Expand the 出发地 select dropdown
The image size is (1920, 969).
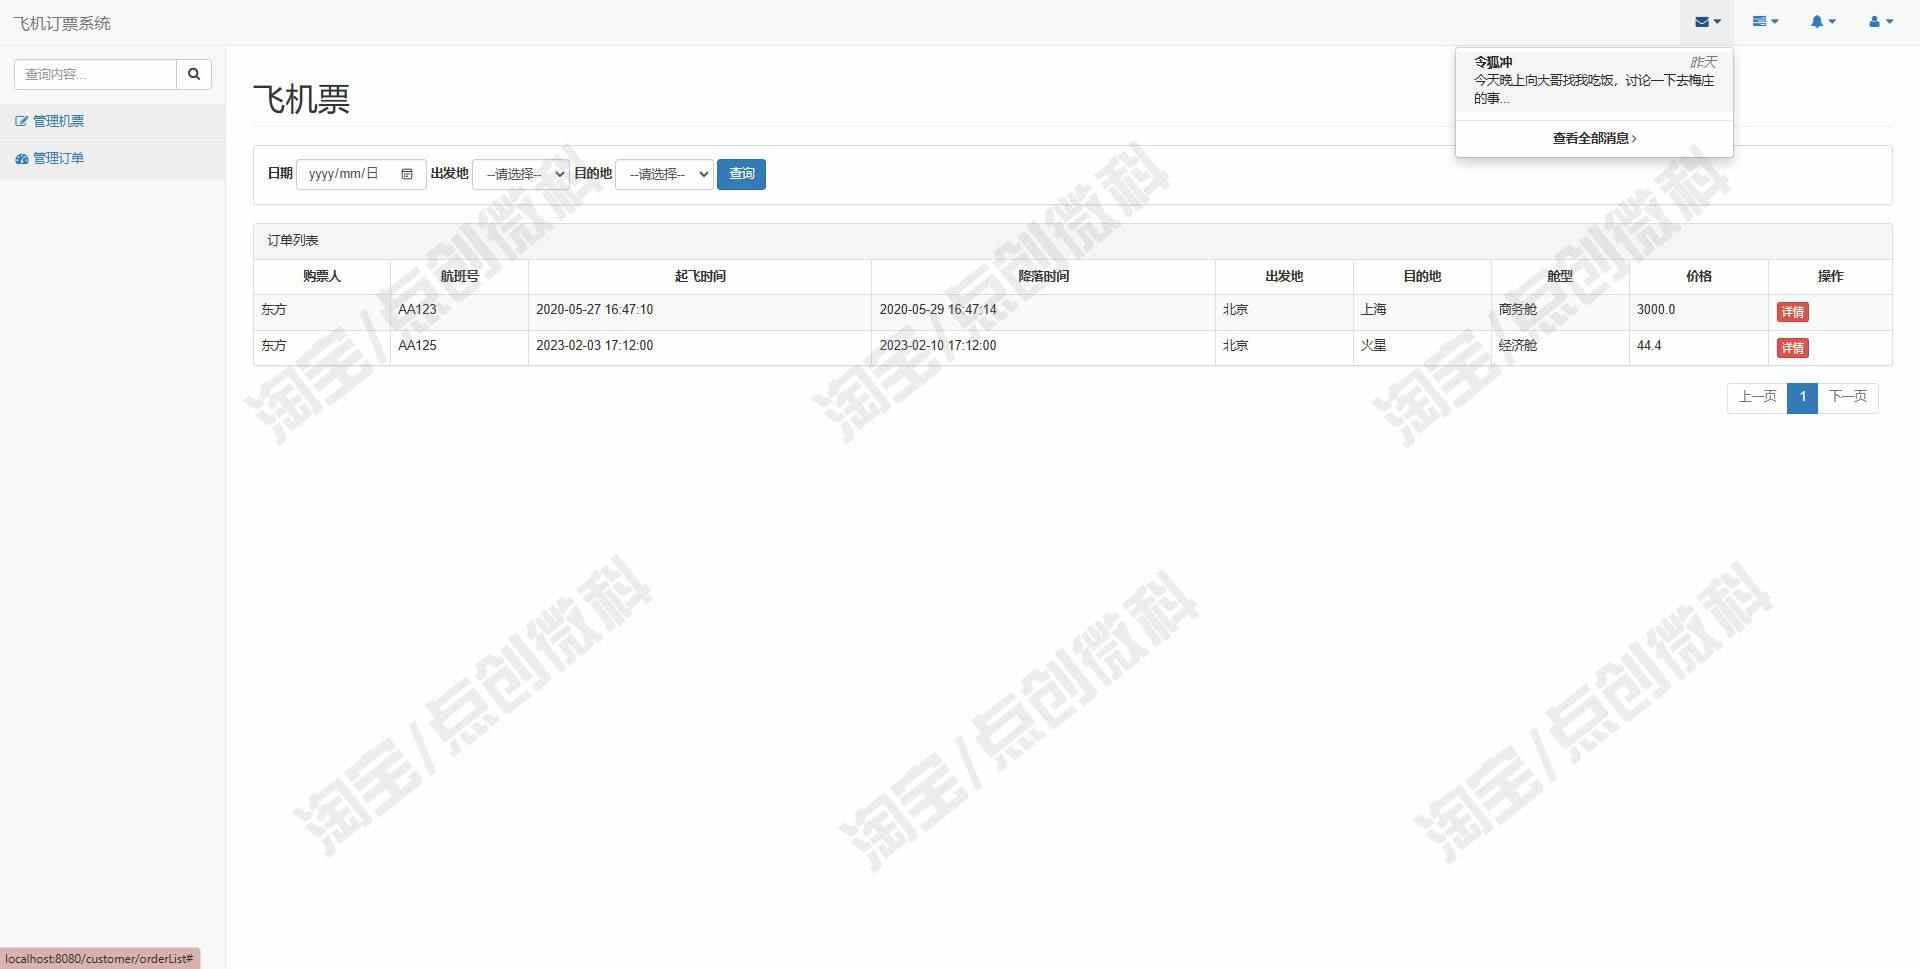pyautogui.click(x=520, y=174)
